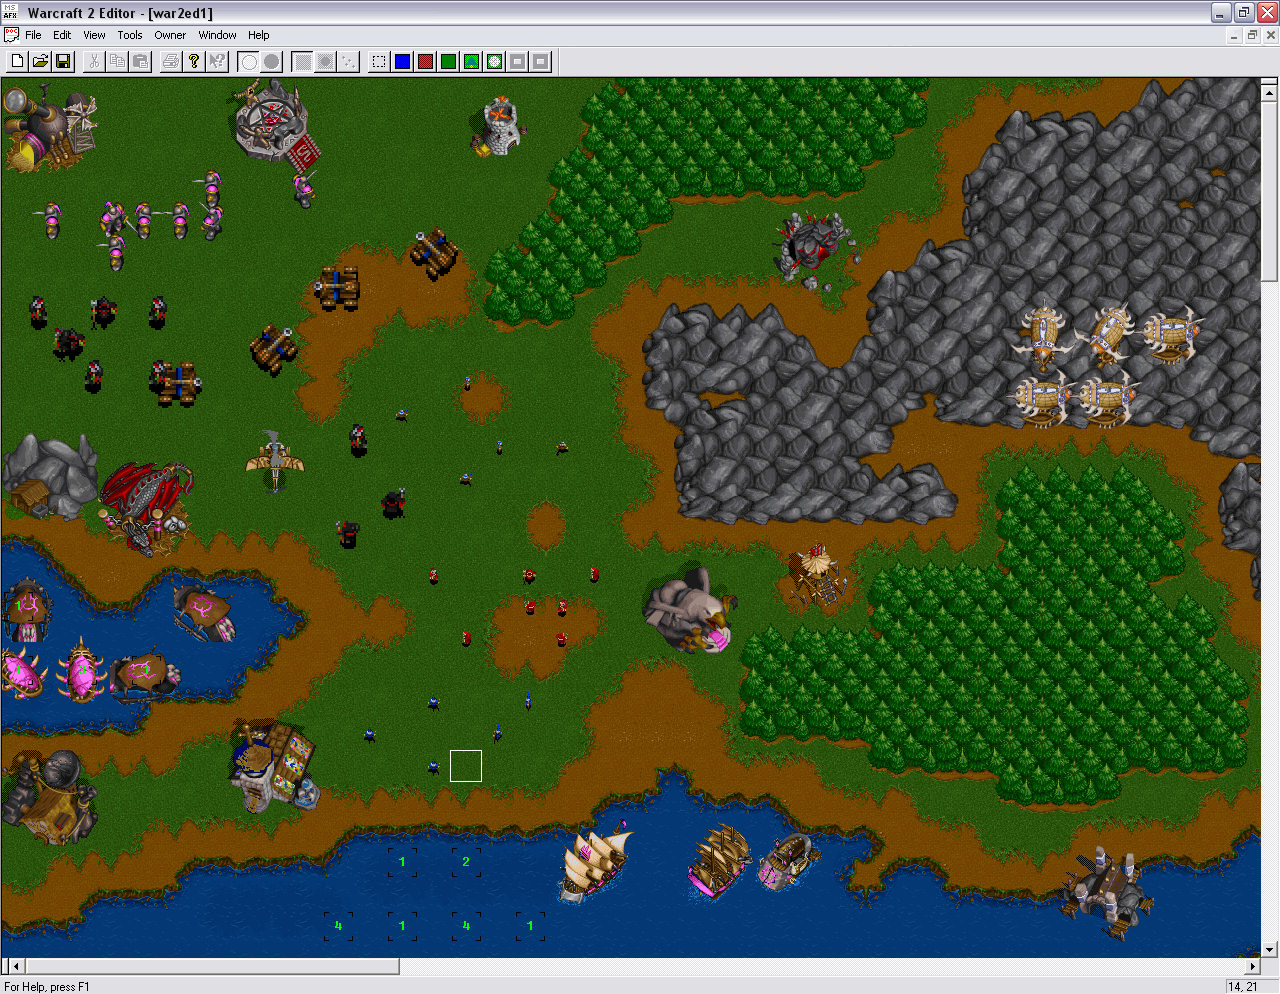Image resolution: width=1280 pixels, height=994 pixels.
Task: Click the rightmost gray square toolbar button
Action: pyautogui.click(x=540, y=62)
